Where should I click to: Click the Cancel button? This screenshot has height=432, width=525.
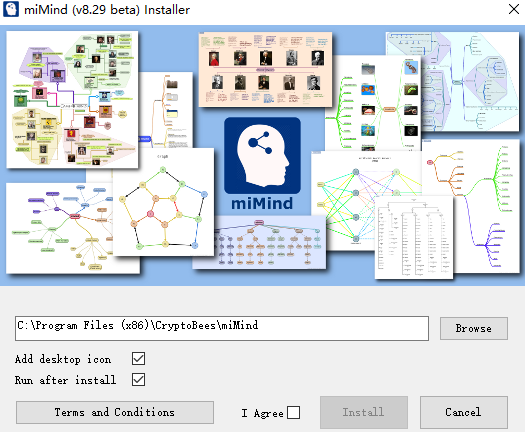click(x=464, y=412)
